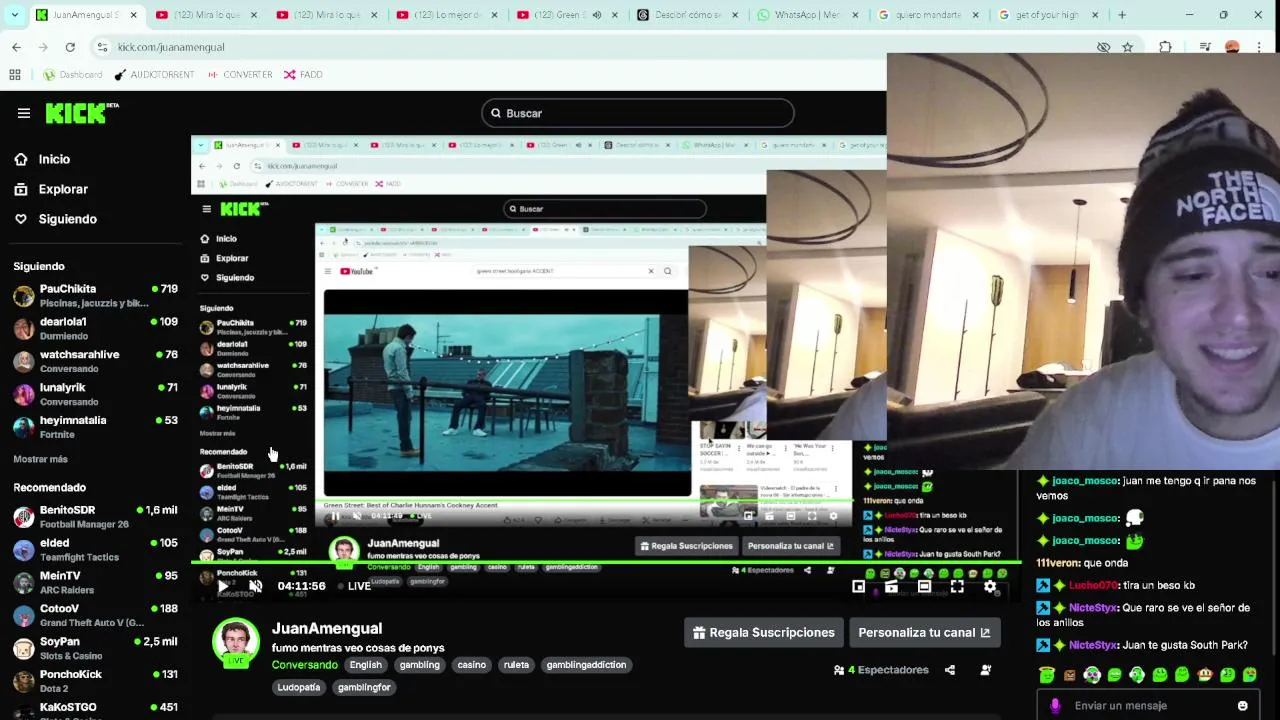Mute the Green Street YouTube tab
1280x720 pixels.
597,15
